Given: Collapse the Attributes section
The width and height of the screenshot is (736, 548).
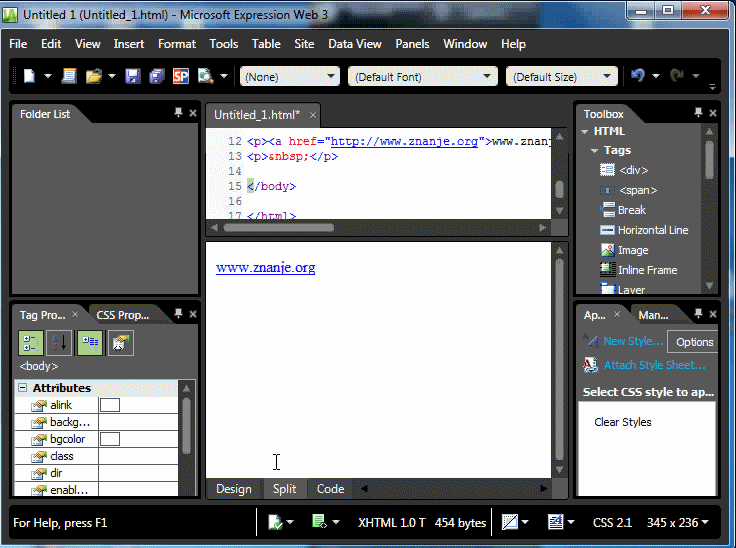Looking at the screenshot, I should click(x=22, y=388).
